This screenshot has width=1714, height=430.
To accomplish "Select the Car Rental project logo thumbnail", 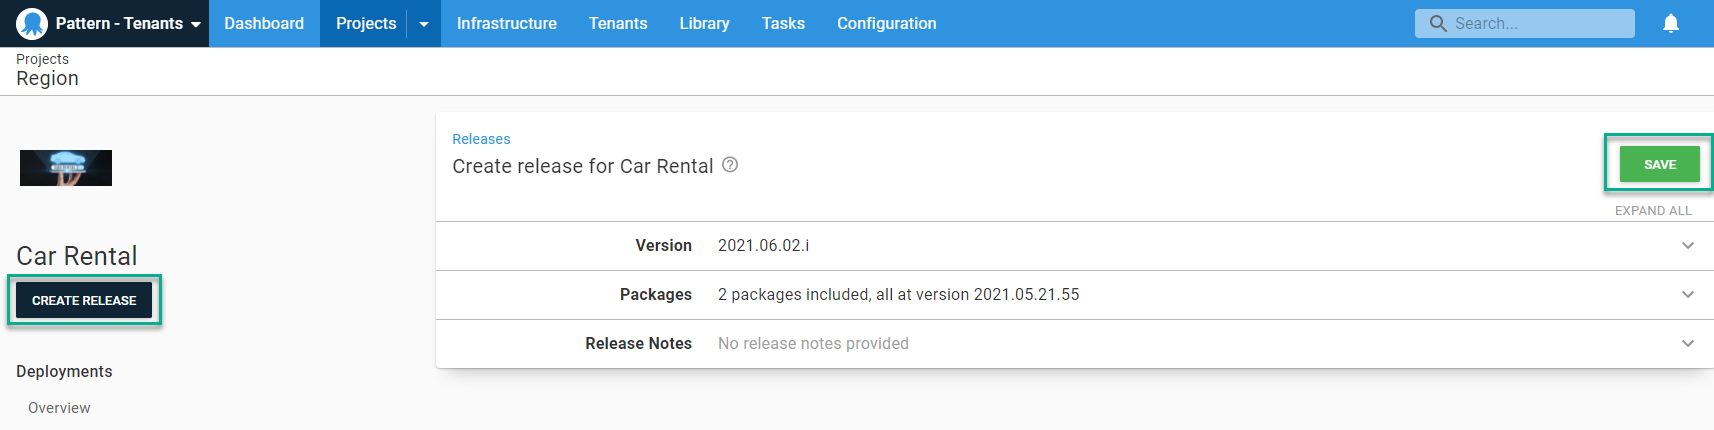I will [x=66, y=168].
